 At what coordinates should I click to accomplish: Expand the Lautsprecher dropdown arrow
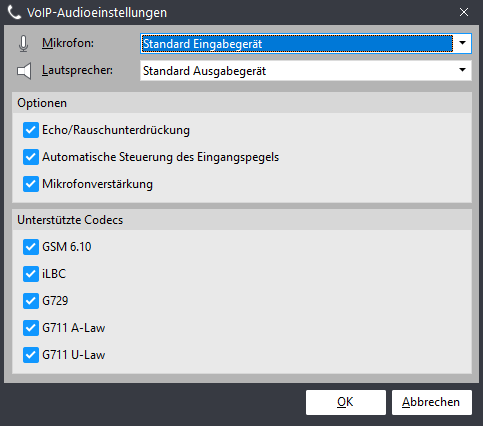[462, 70]
